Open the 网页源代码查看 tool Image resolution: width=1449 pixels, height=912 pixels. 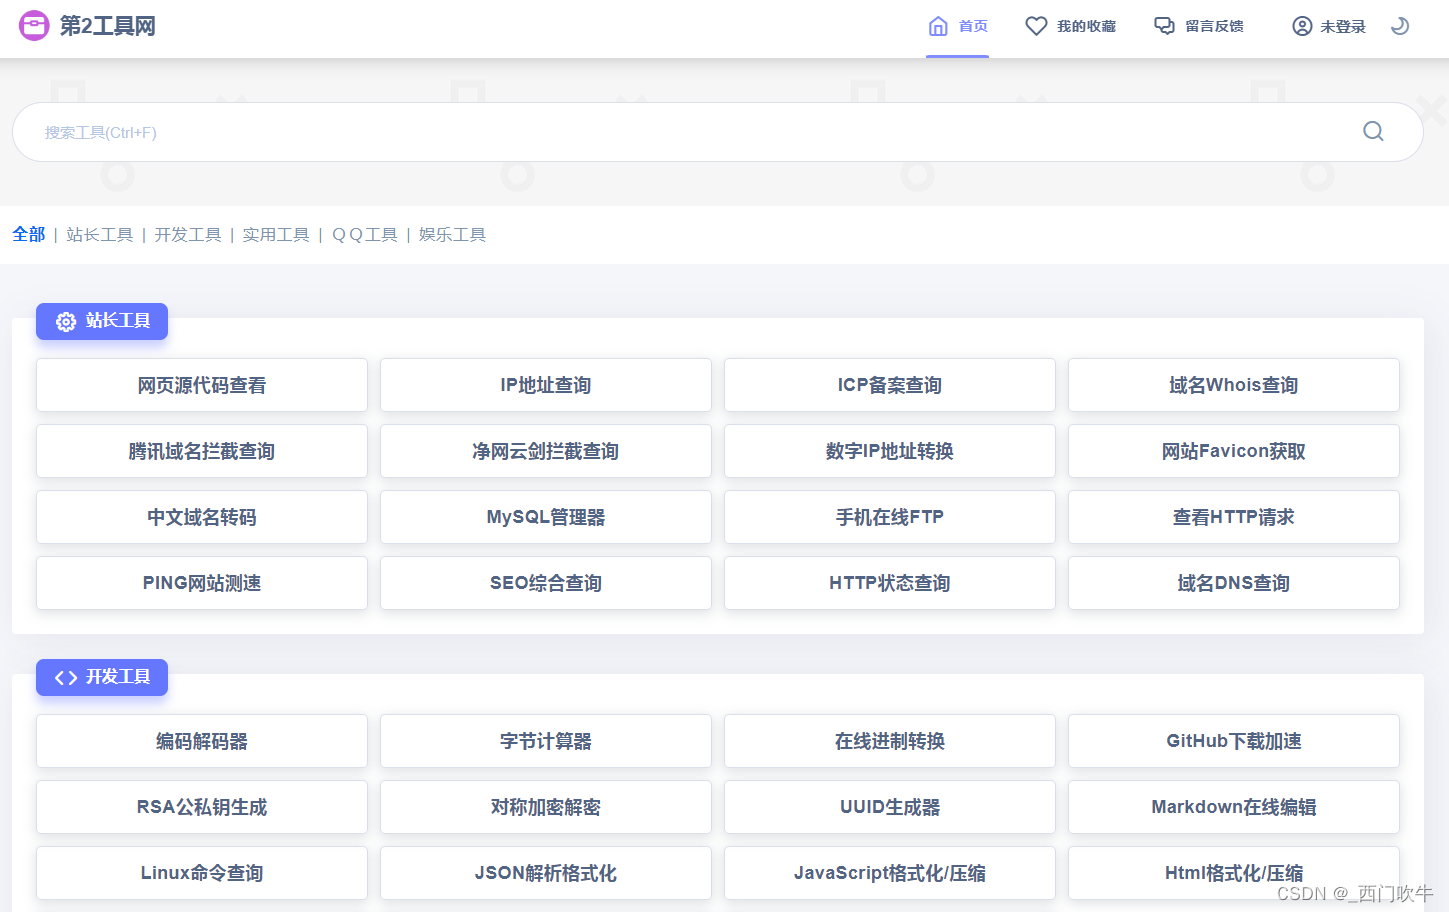tap(202, 385)
